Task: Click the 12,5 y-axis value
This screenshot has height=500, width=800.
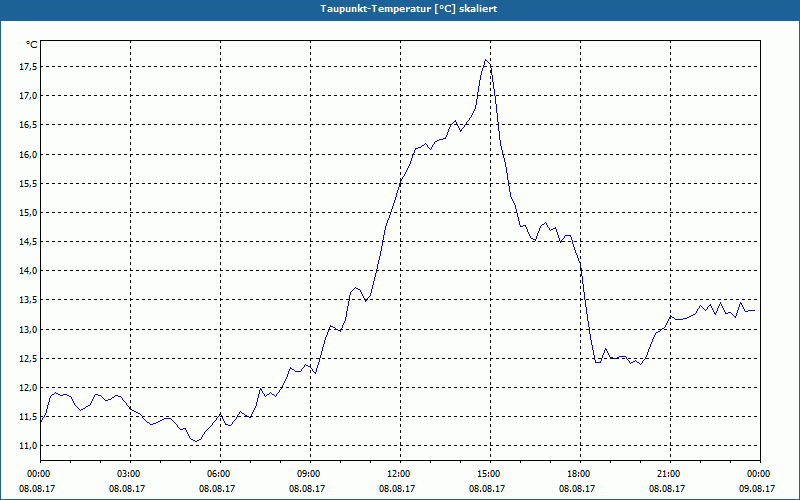Action: (29, 359)
